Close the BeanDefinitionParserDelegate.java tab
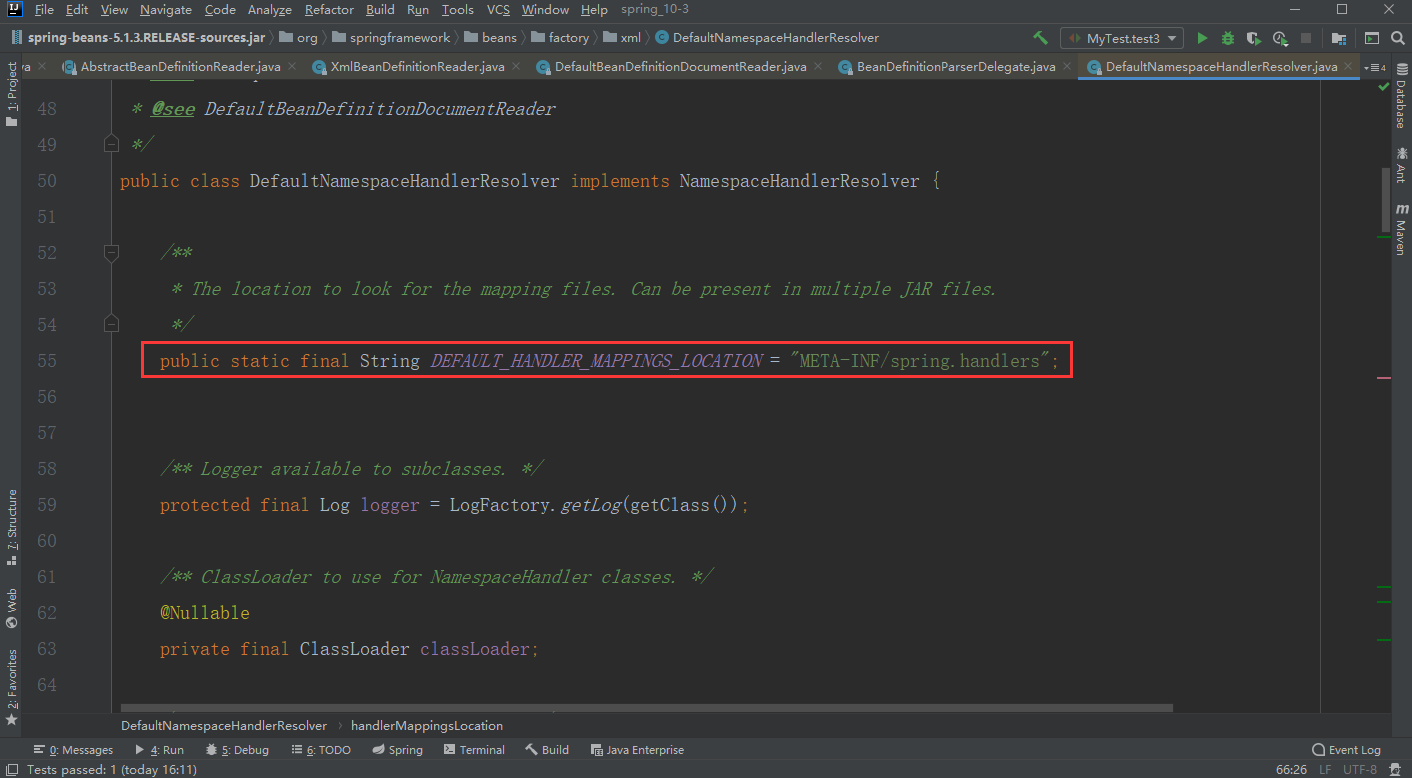 tap(1066, 67)
